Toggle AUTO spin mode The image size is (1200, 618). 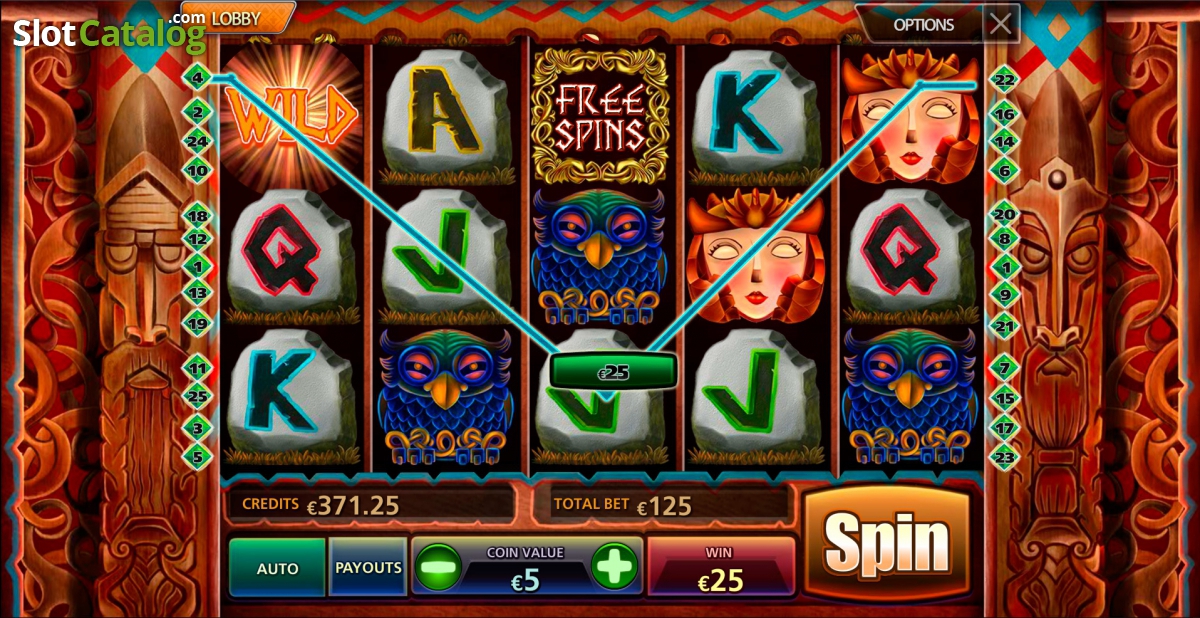click(x=278, y=568)
